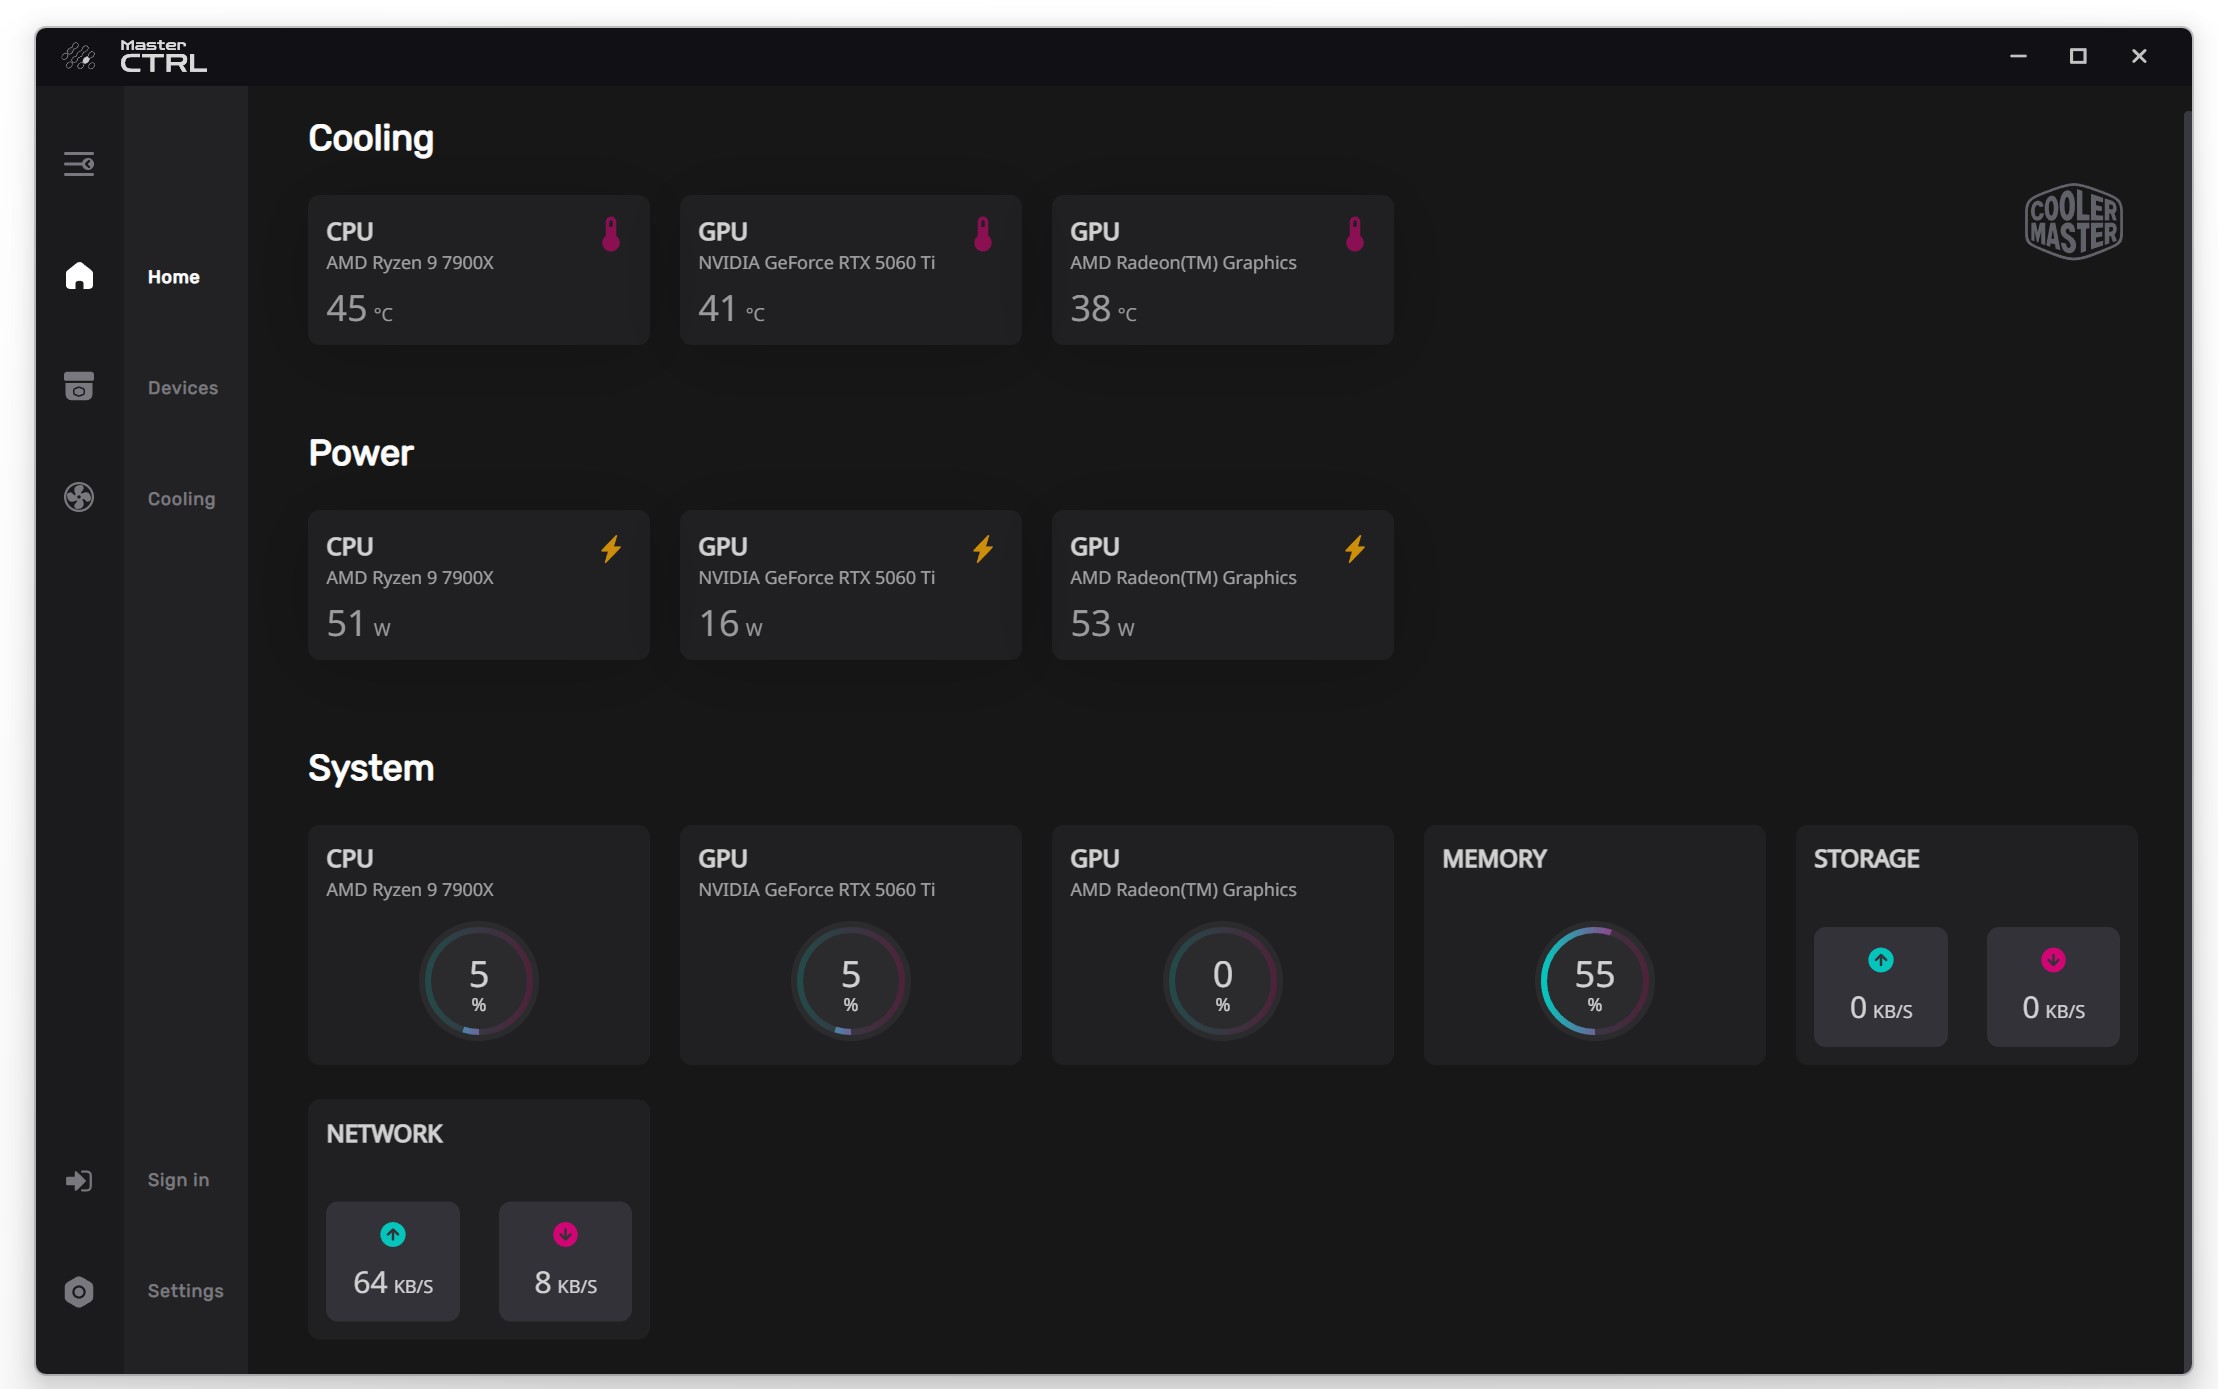Click the lightning bolt on RTX 5060 Ti power card
2218x1389 pixels.
(x=983, y=548)
